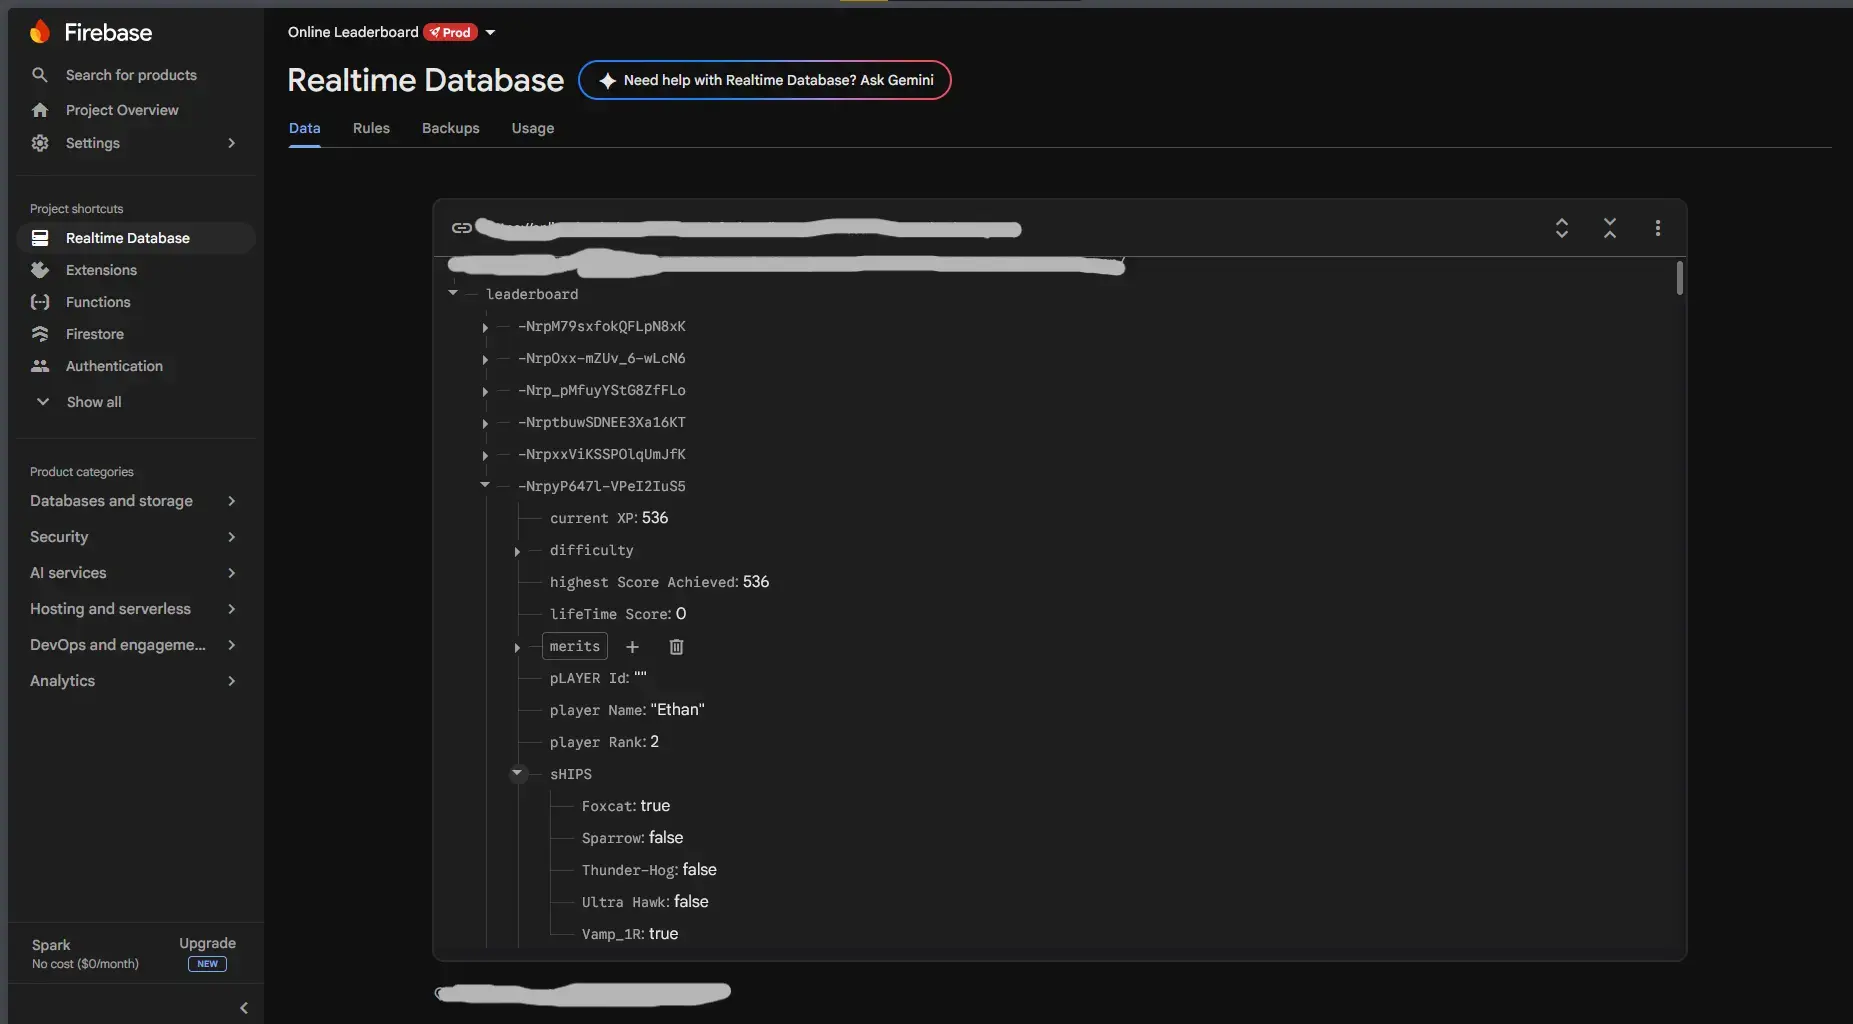1853x1024 pixels.
Task: Click the Gemini sparkle icon
Action: (x=607, y=81)
